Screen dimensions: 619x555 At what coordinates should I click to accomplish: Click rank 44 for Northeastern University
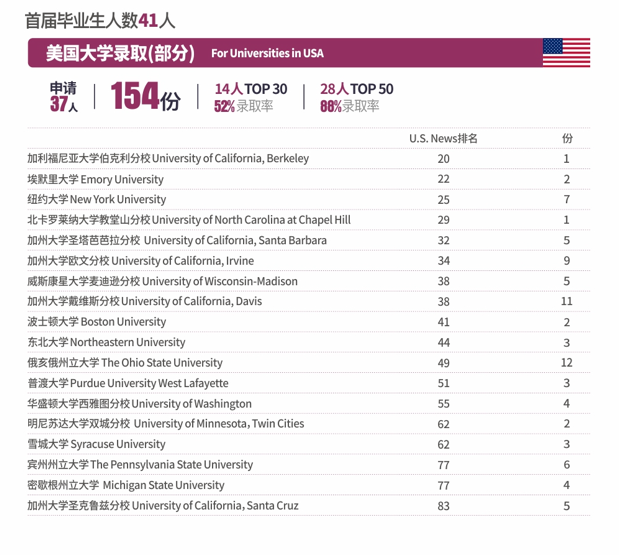(443, 343)
